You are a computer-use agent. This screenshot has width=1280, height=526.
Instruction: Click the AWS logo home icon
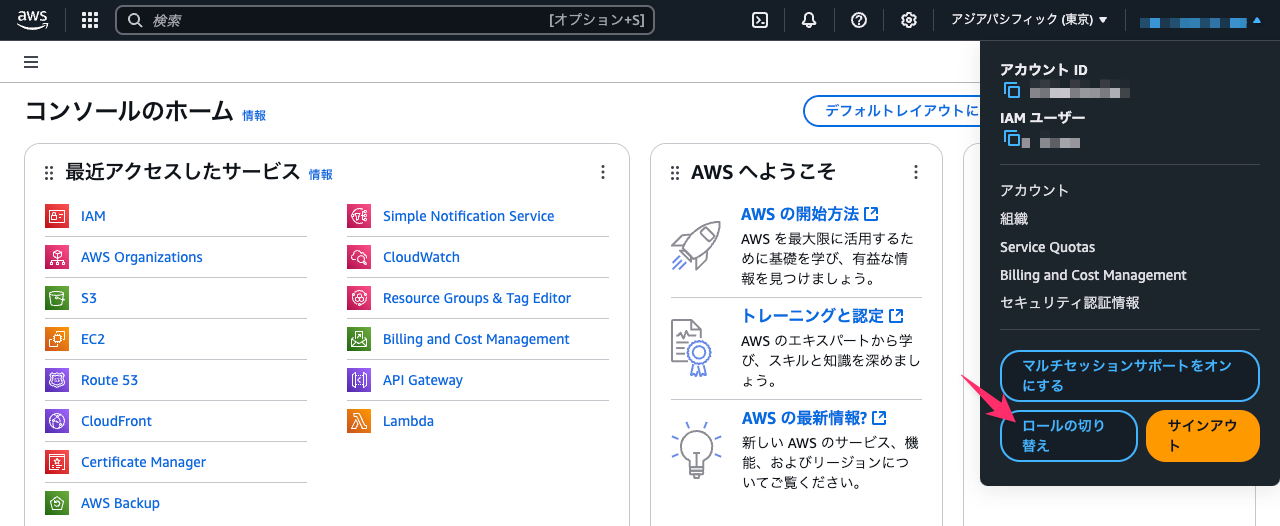(32, 19)
